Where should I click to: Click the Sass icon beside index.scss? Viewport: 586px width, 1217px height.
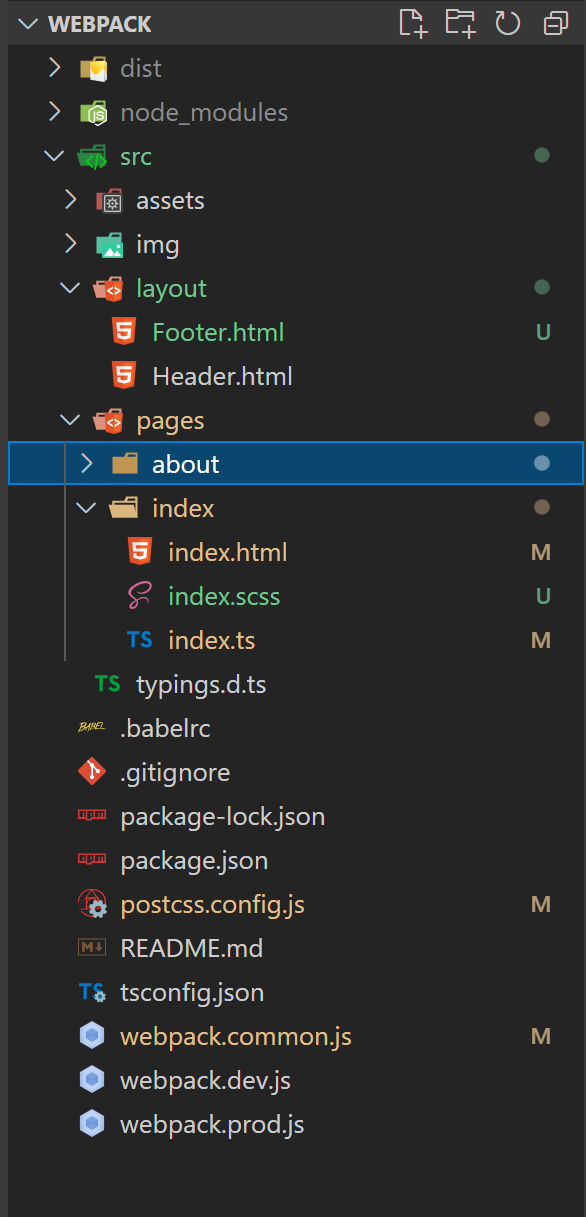(x=140, y=596)
